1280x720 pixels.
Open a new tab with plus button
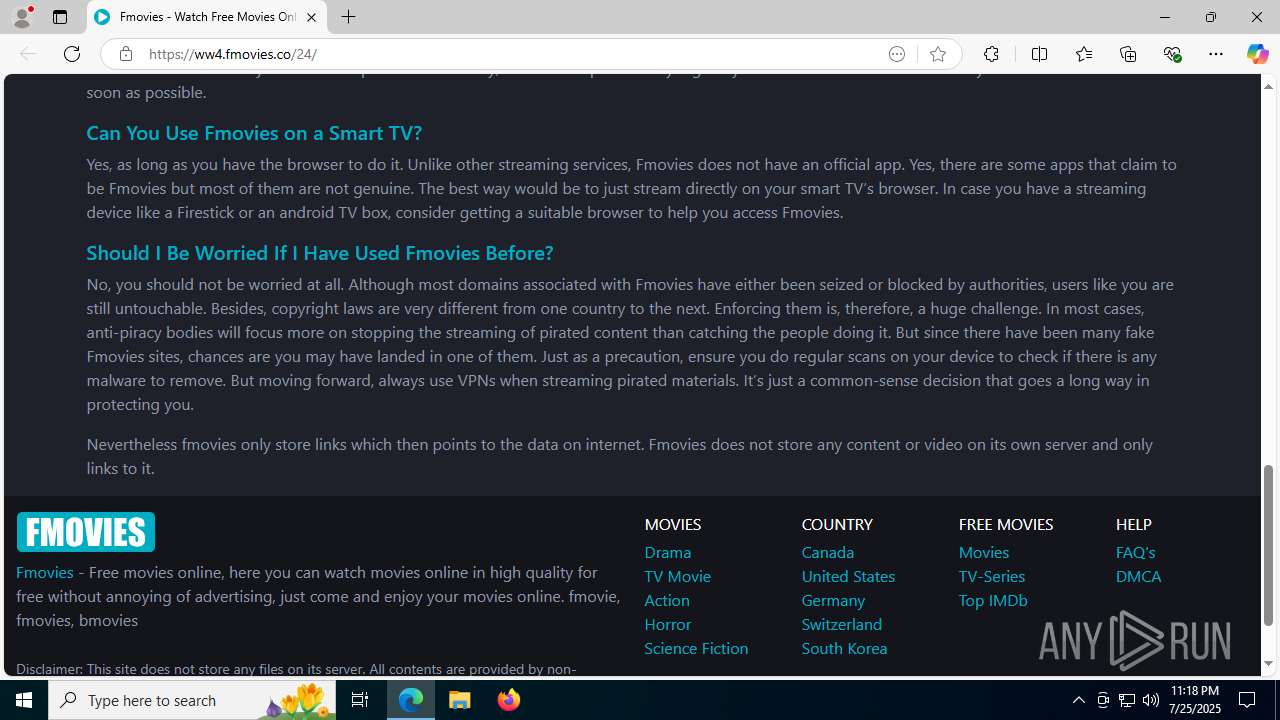coord(349,17)
